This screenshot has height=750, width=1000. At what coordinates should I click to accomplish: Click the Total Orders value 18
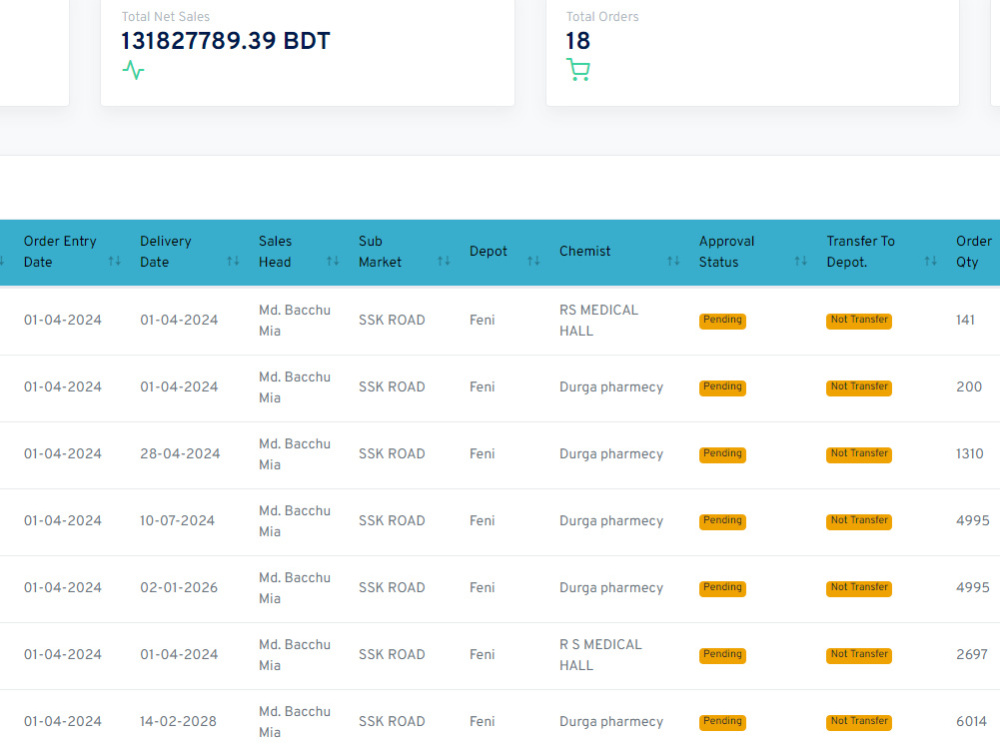(x=578, y=41)
